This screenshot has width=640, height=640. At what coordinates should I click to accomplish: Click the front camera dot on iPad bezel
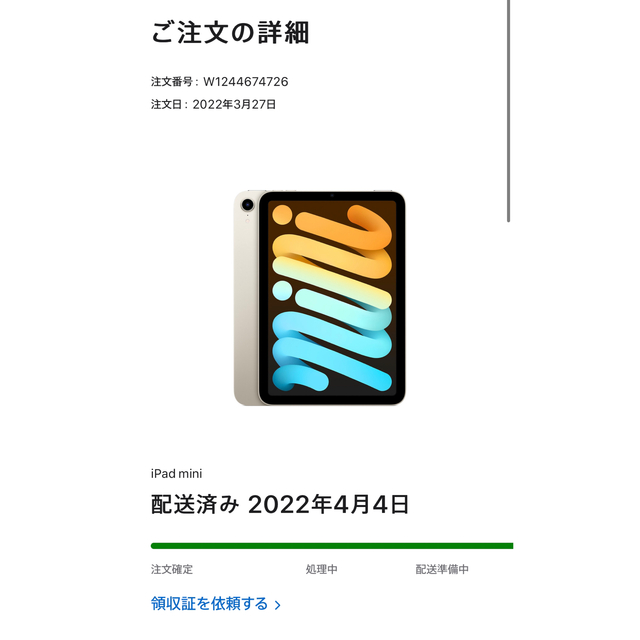pyautogui.click(x=332, y=196)
